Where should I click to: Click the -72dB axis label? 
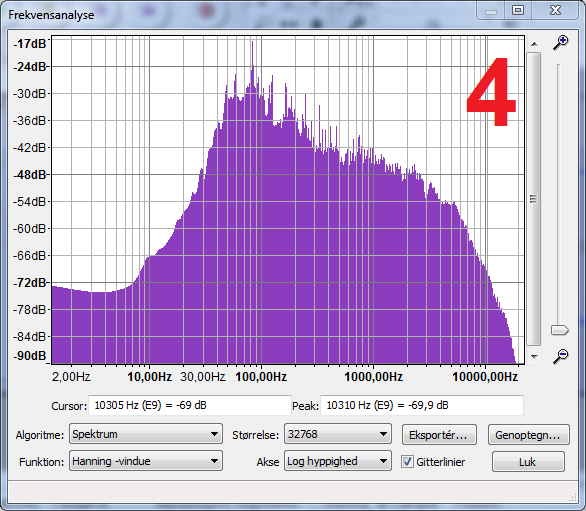pyautogui.click(x=30, y=283)
